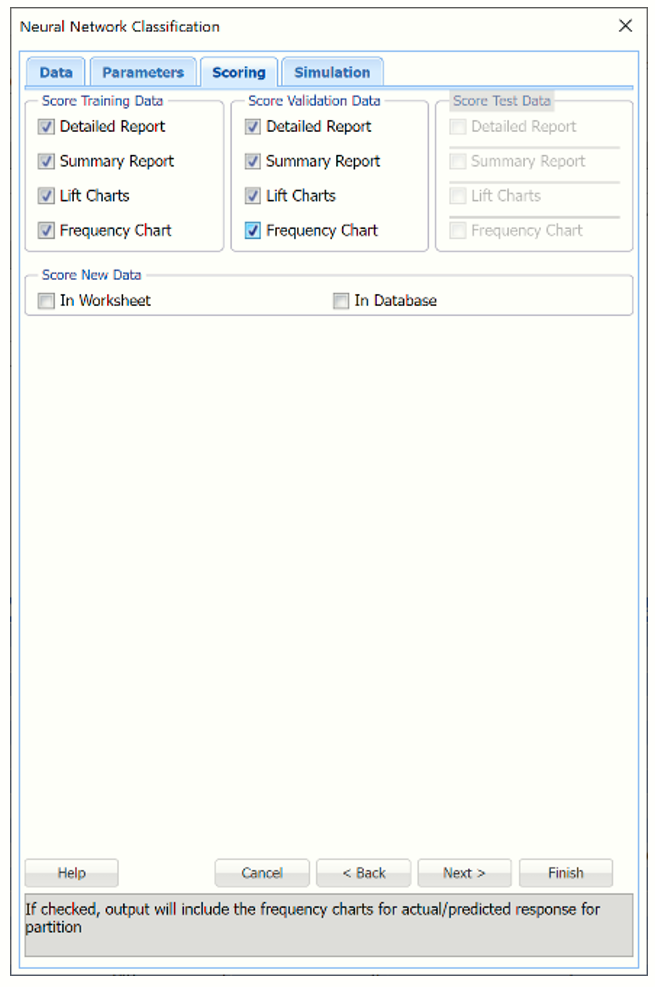Click the Cancel button
Screen dimensions: 655x987
click(262, 873)
